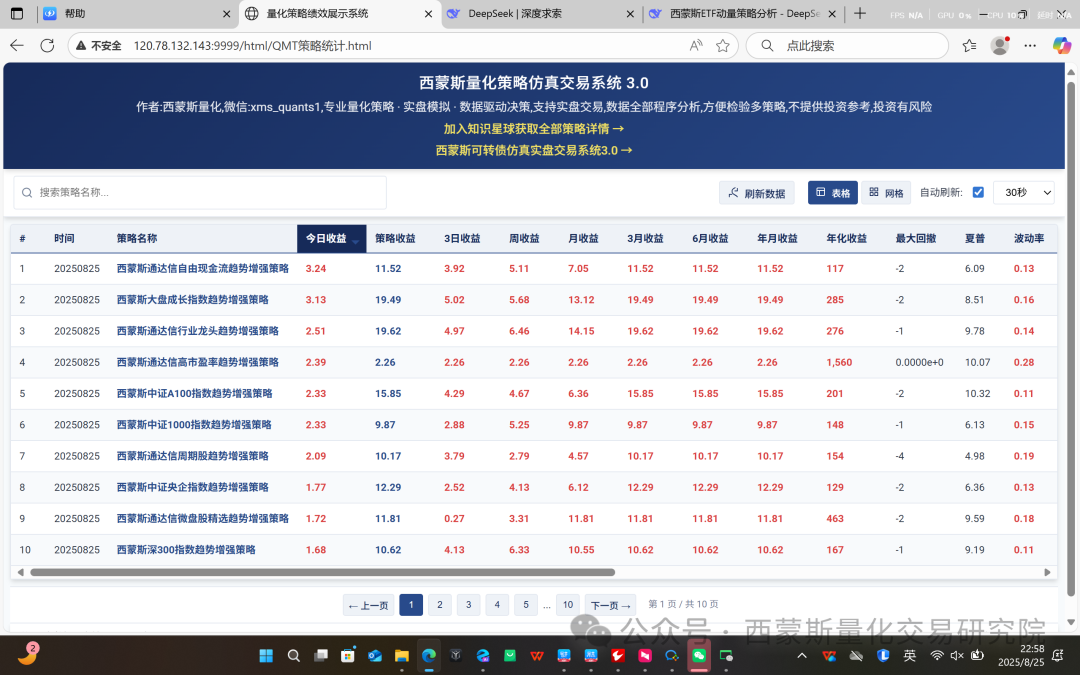1080x675 pixels.
Task: Go to page 2 of results
Action: pyautogui.click(x=439, y=605)
